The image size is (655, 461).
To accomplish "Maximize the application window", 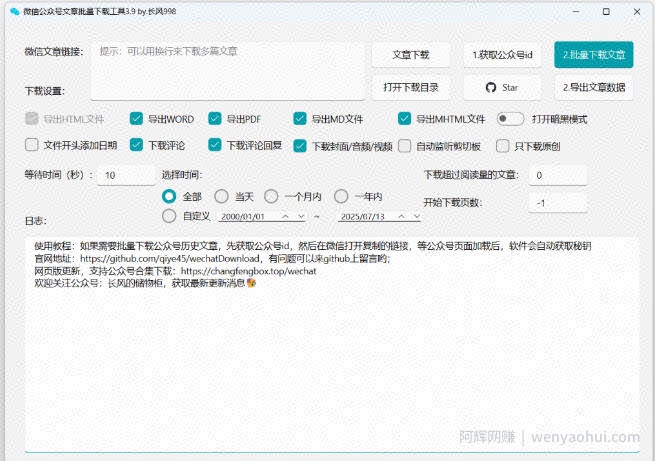I will (x=606, y=12).
